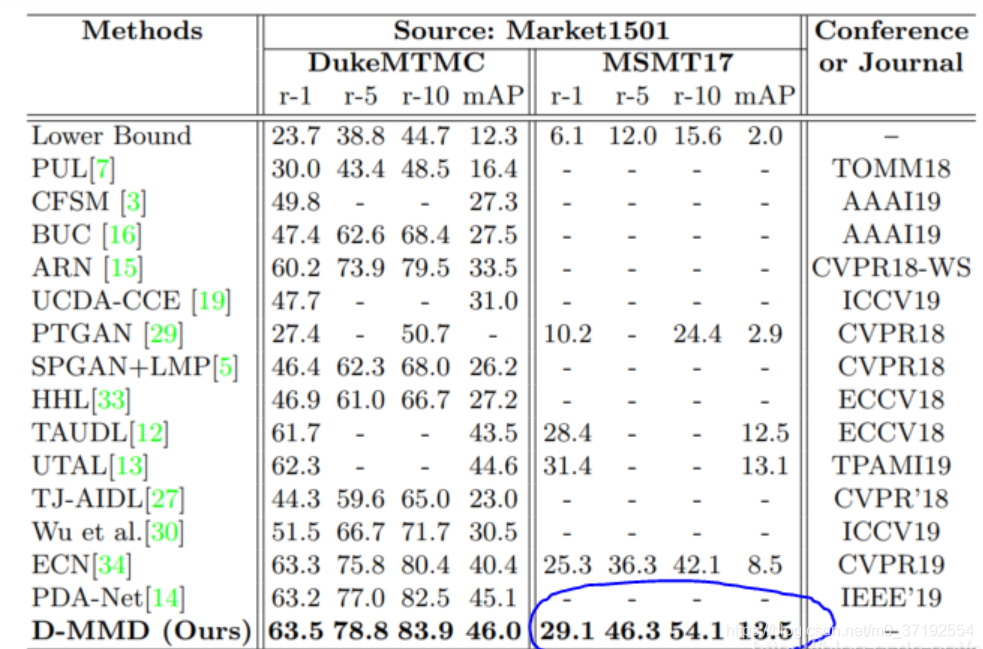Click the value 45.1 in PDA-Net row
Viewport: 983px width, 649px height.
[x=493, y=598]
